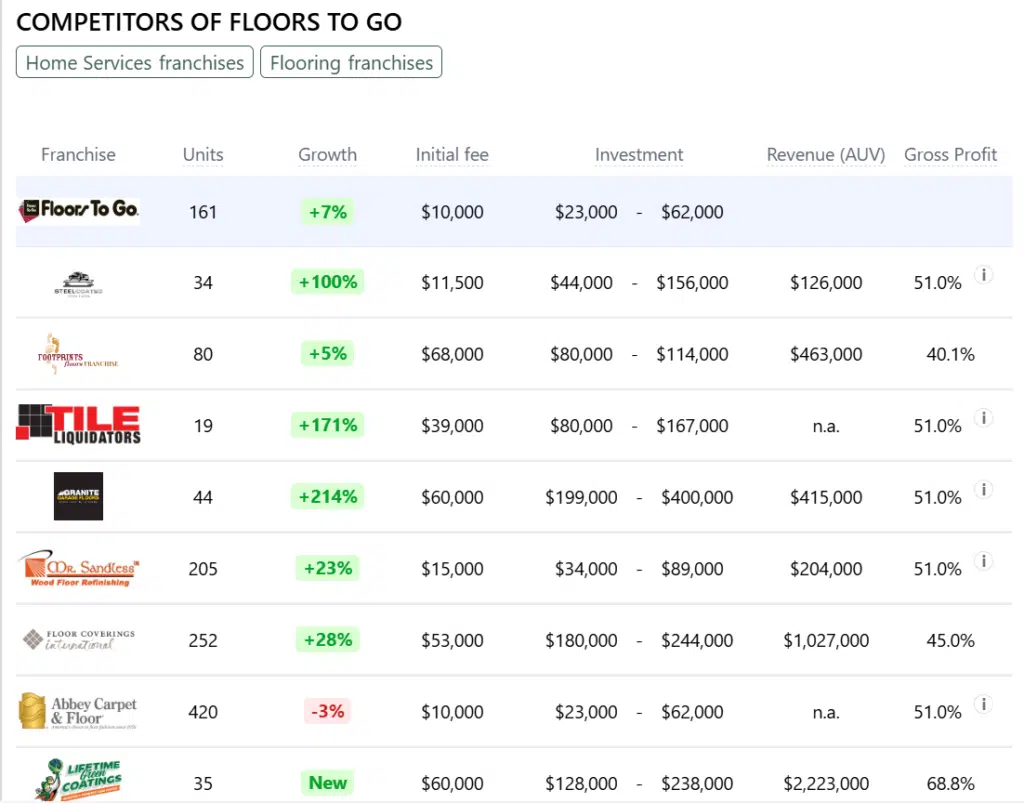Click the Gross Profit column header
This screenshot has height=803, width=1024.
click(x=950, y=155)
